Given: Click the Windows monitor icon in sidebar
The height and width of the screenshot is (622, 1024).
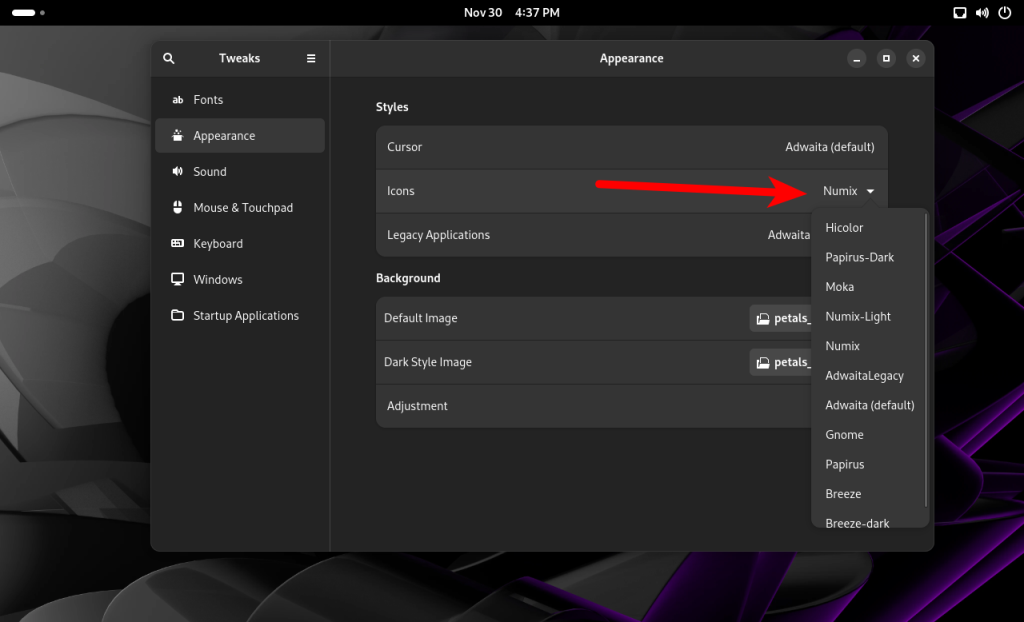Looking at the screenshot, I should (178, 280).
